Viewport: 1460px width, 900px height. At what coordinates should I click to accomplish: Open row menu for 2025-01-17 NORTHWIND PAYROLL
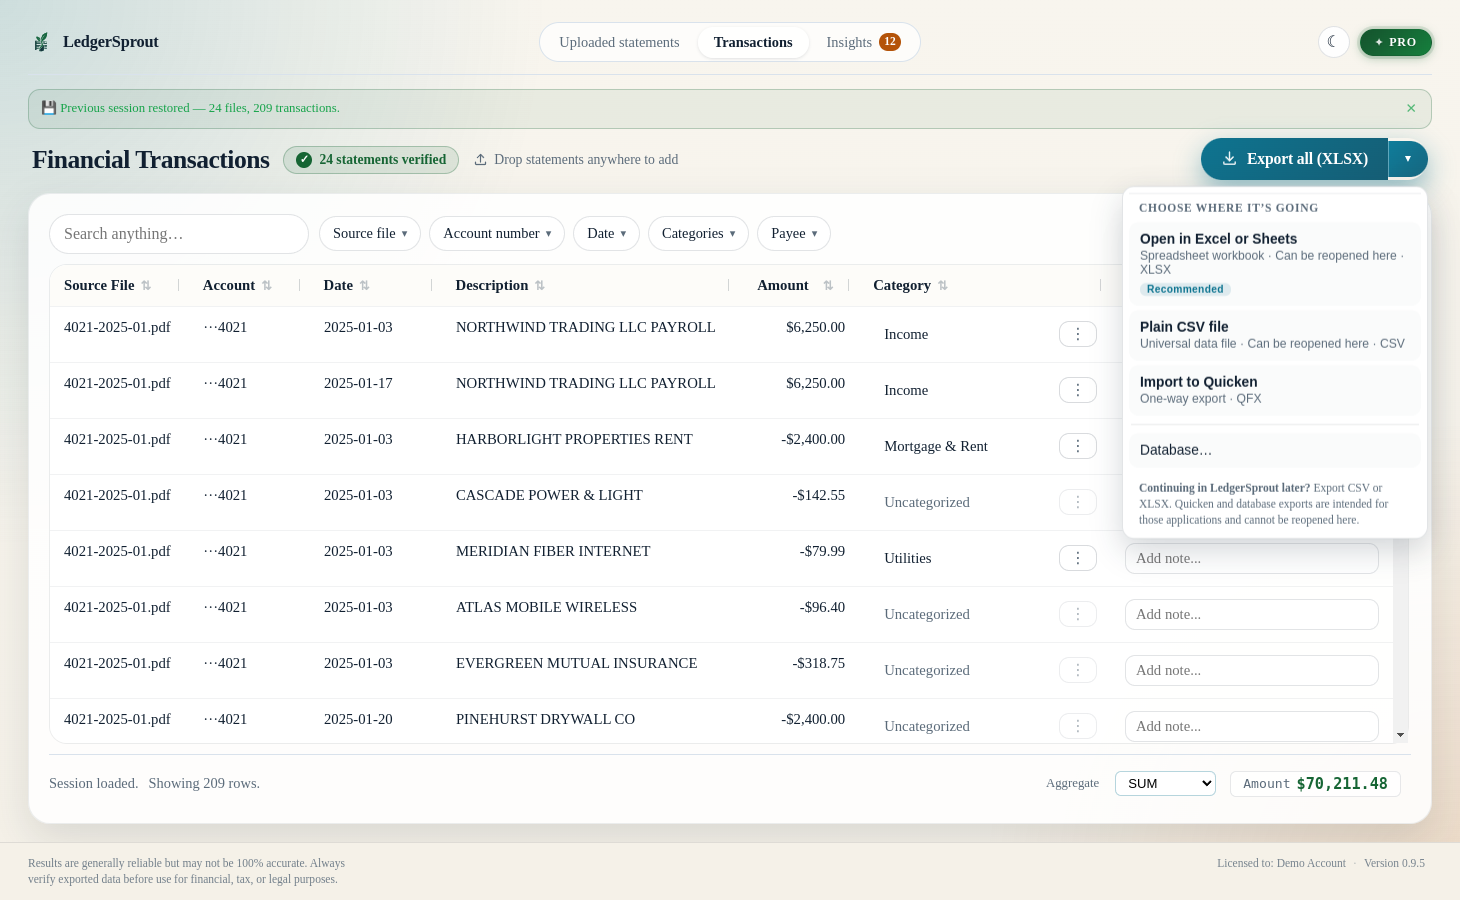[1078, 390]
